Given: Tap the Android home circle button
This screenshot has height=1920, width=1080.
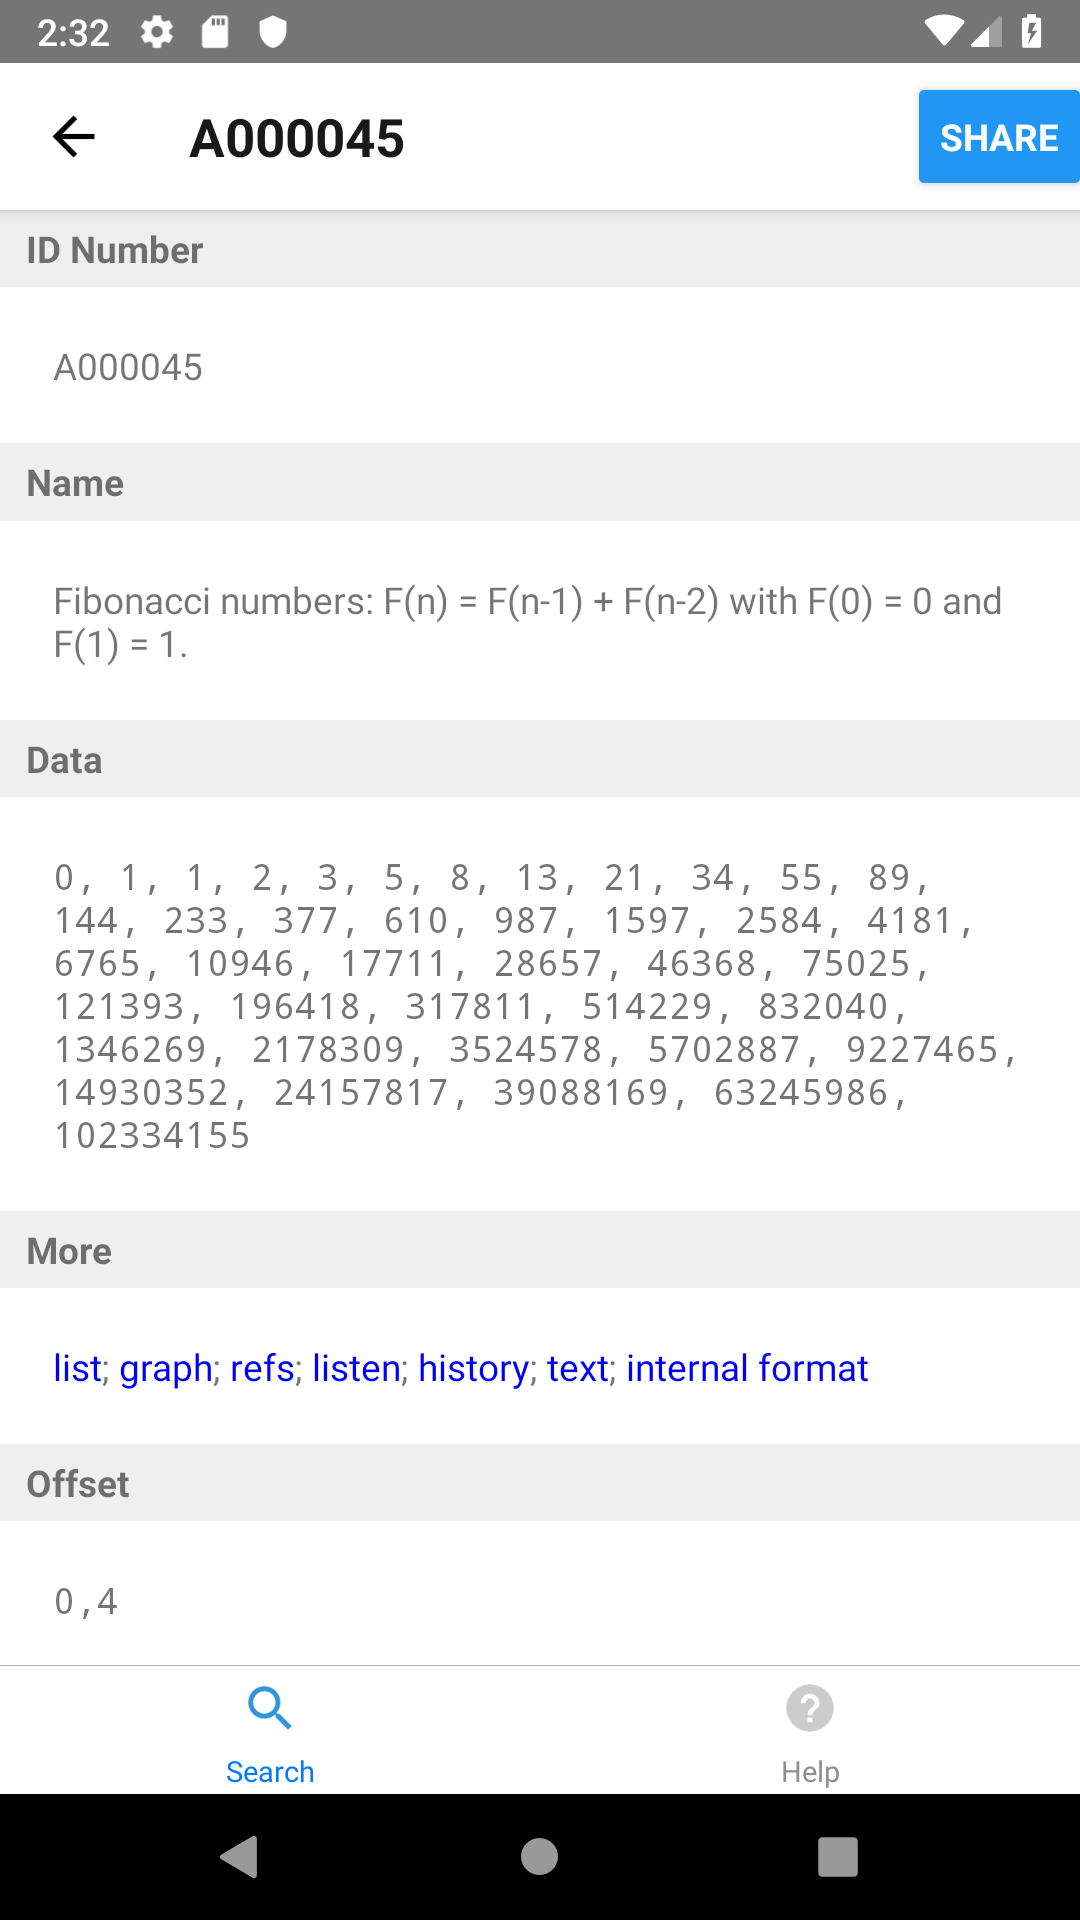Looking at the screenshot, I should pos(540,1857).
